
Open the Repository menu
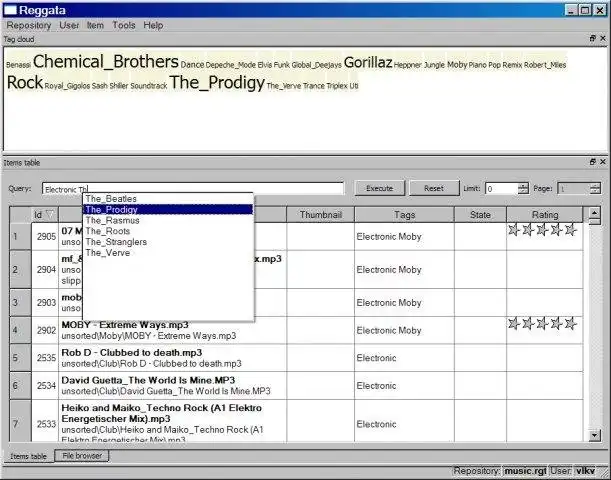(x=29, y=25)
